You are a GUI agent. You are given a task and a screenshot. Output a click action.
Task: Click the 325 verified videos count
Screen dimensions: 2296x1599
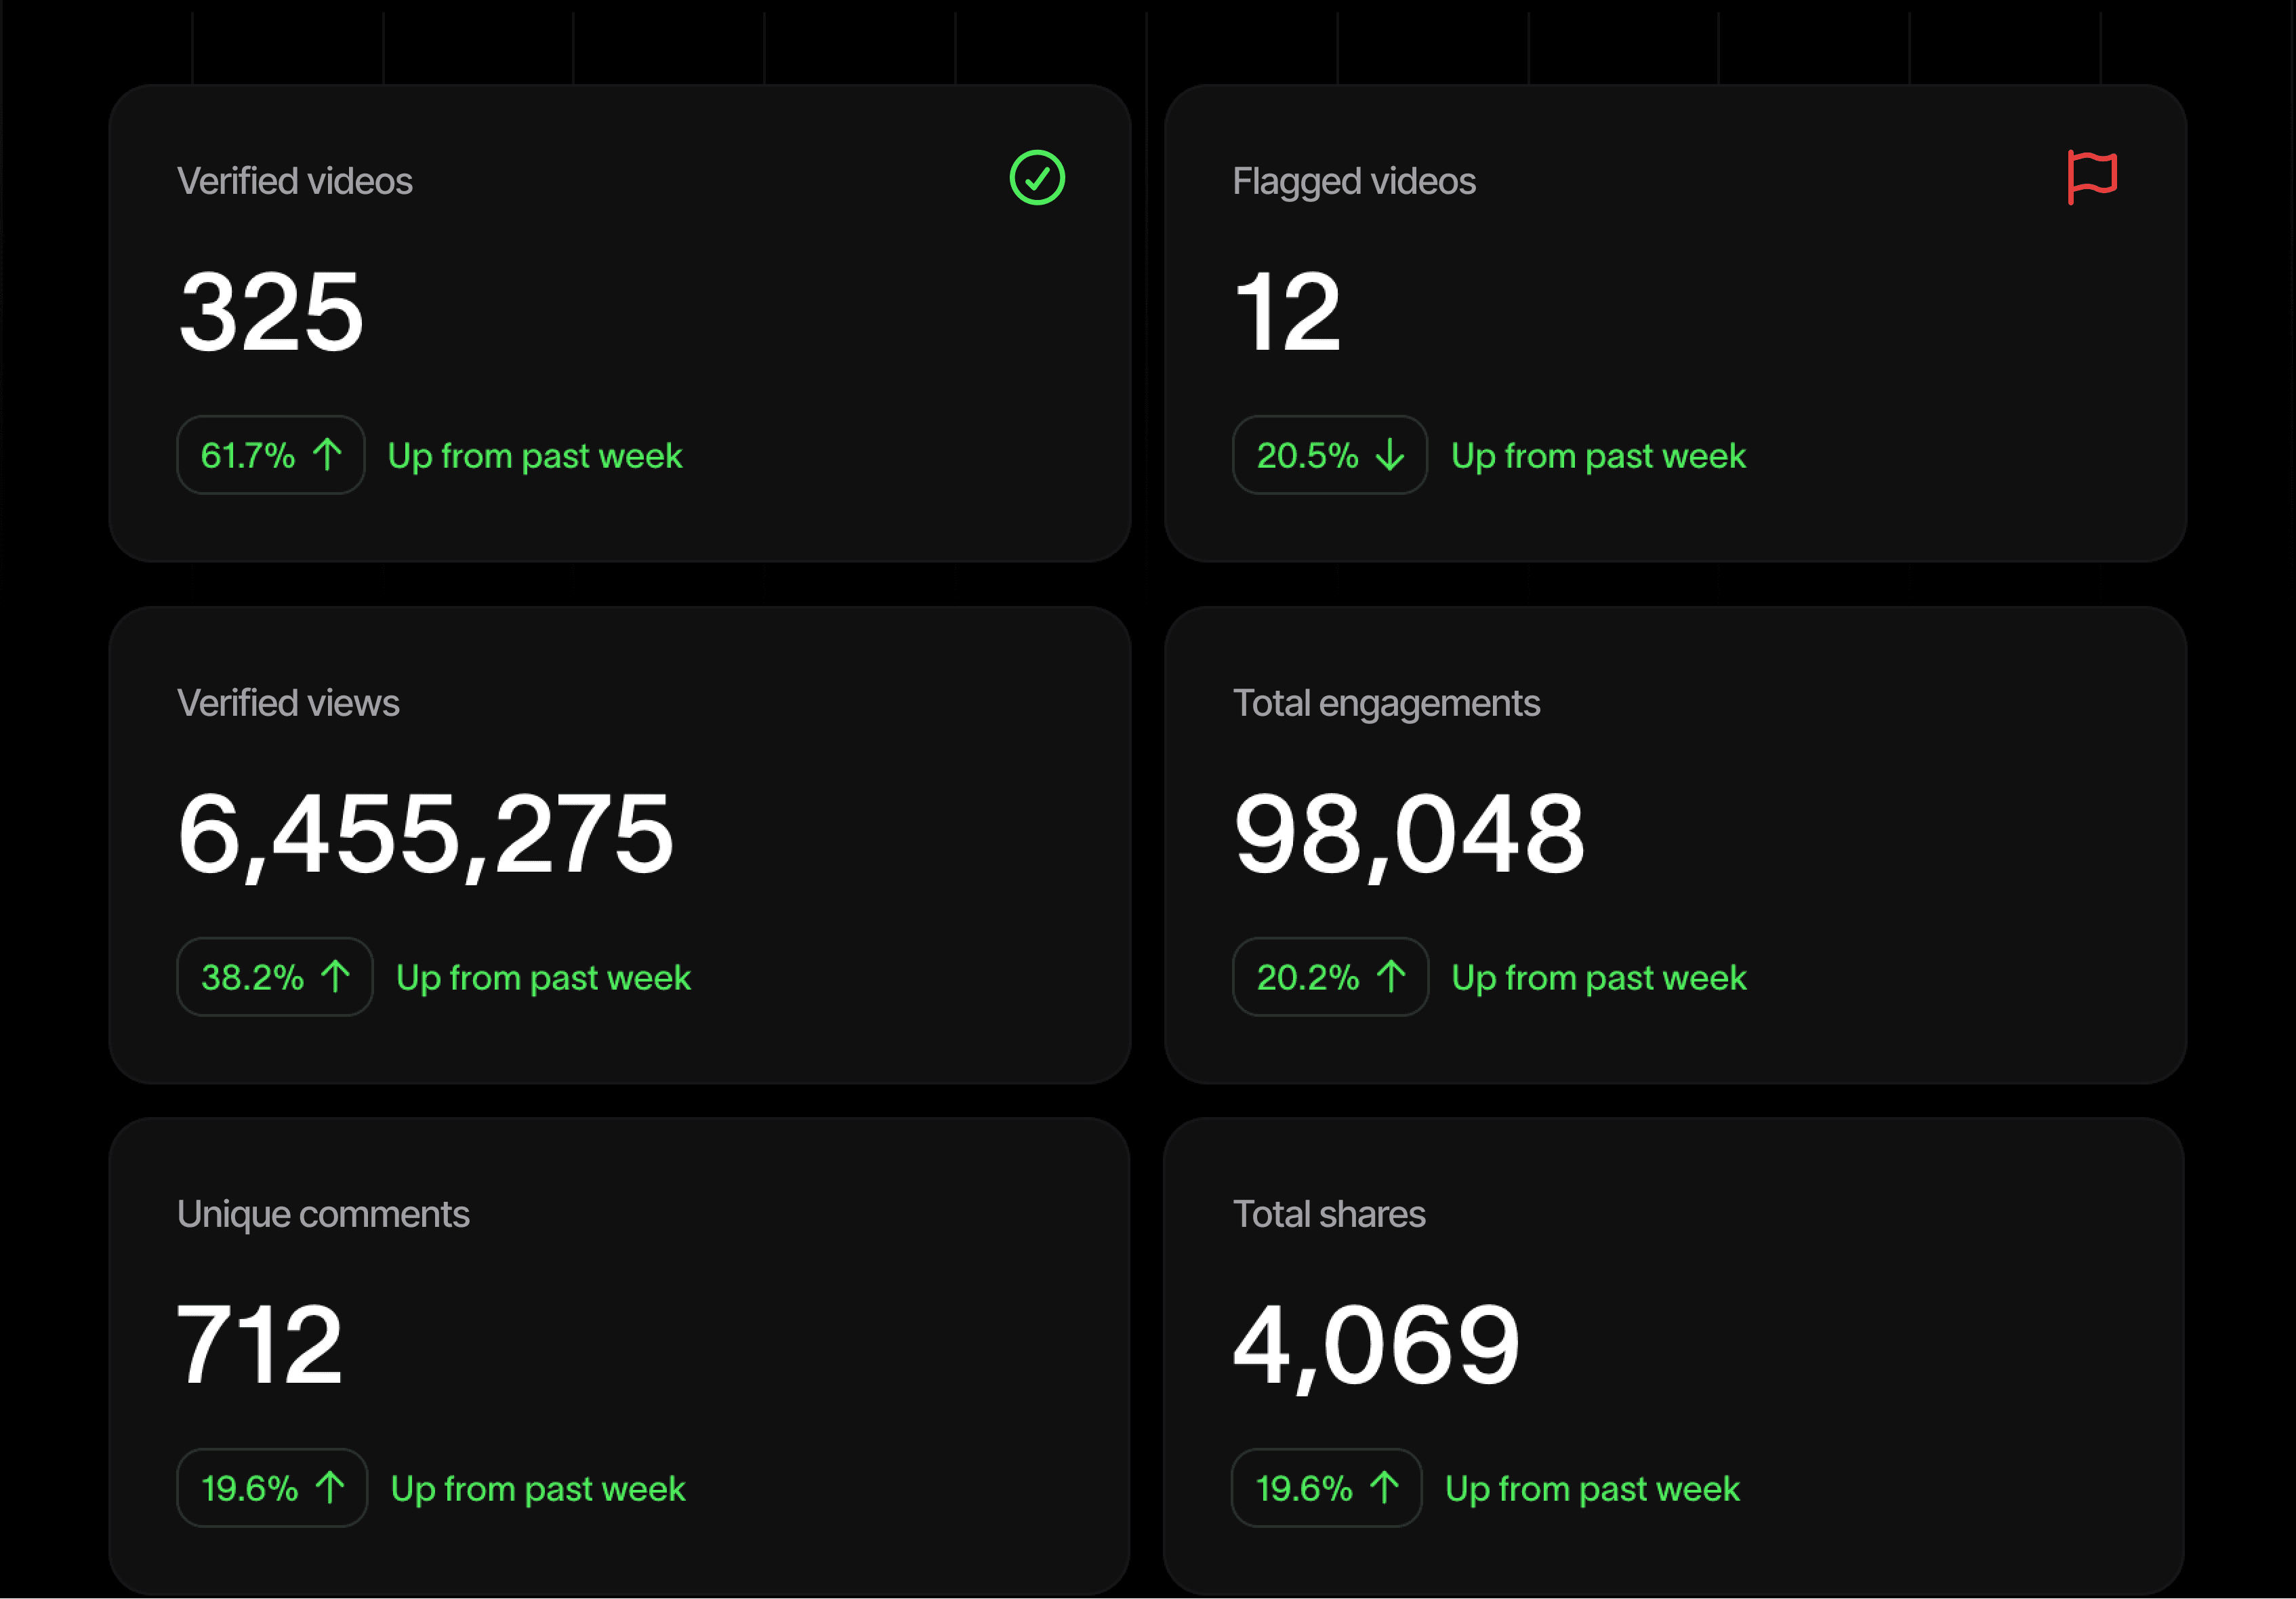pos(271,312)
